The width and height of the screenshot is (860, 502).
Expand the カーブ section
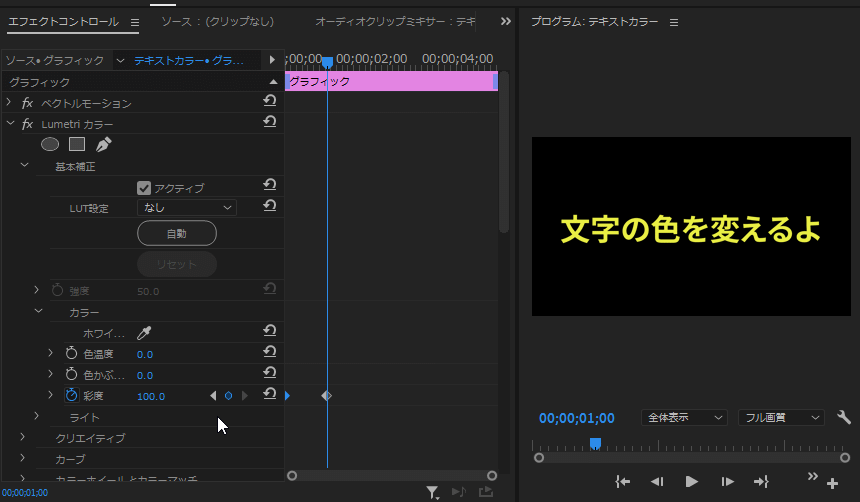22,458
